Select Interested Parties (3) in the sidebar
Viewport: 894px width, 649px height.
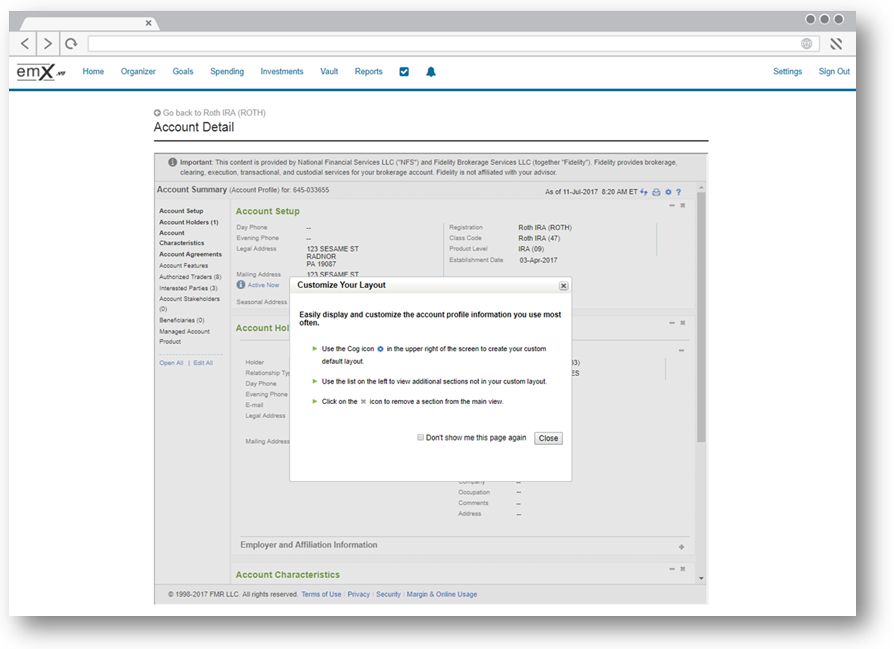[188, 288]
